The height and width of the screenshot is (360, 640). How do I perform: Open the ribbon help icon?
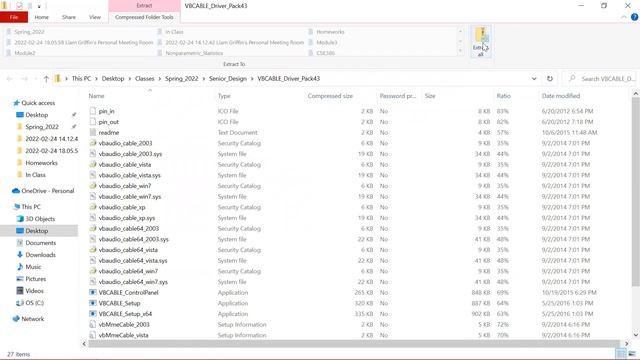[634, 17]
